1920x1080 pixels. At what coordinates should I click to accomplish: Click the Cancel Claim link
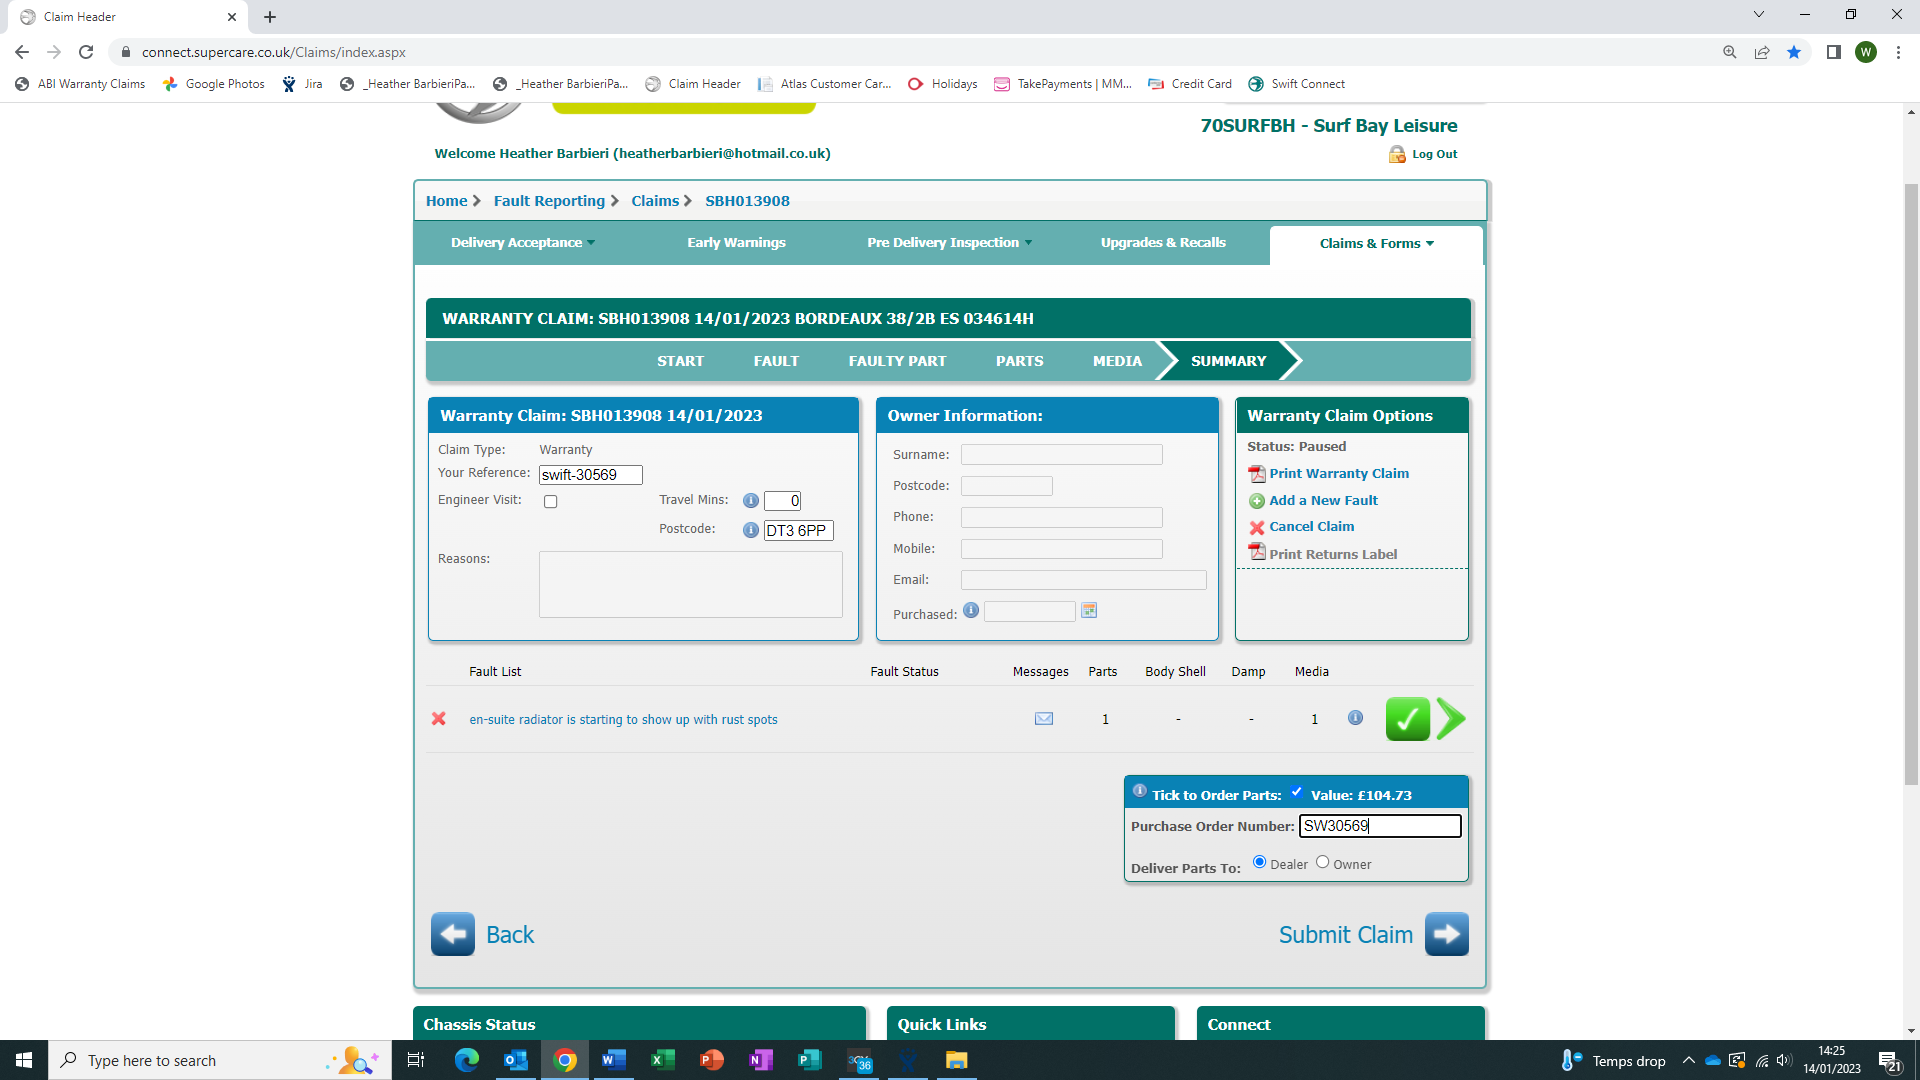(1311, 527)
